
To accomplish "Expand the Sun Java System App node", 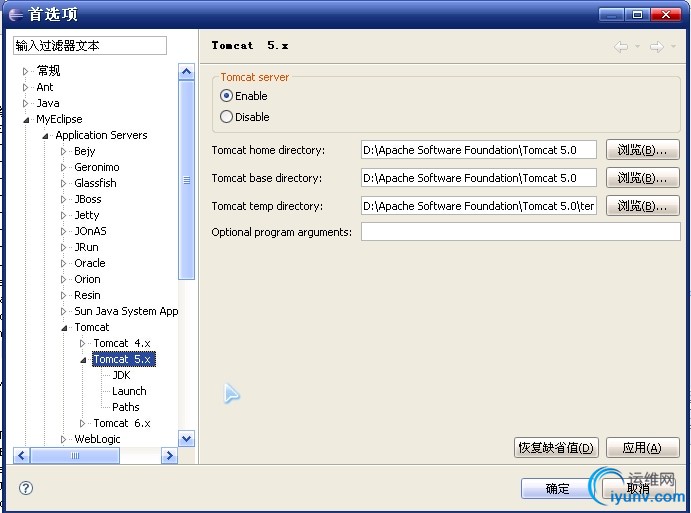I will (x=63, y=312).
